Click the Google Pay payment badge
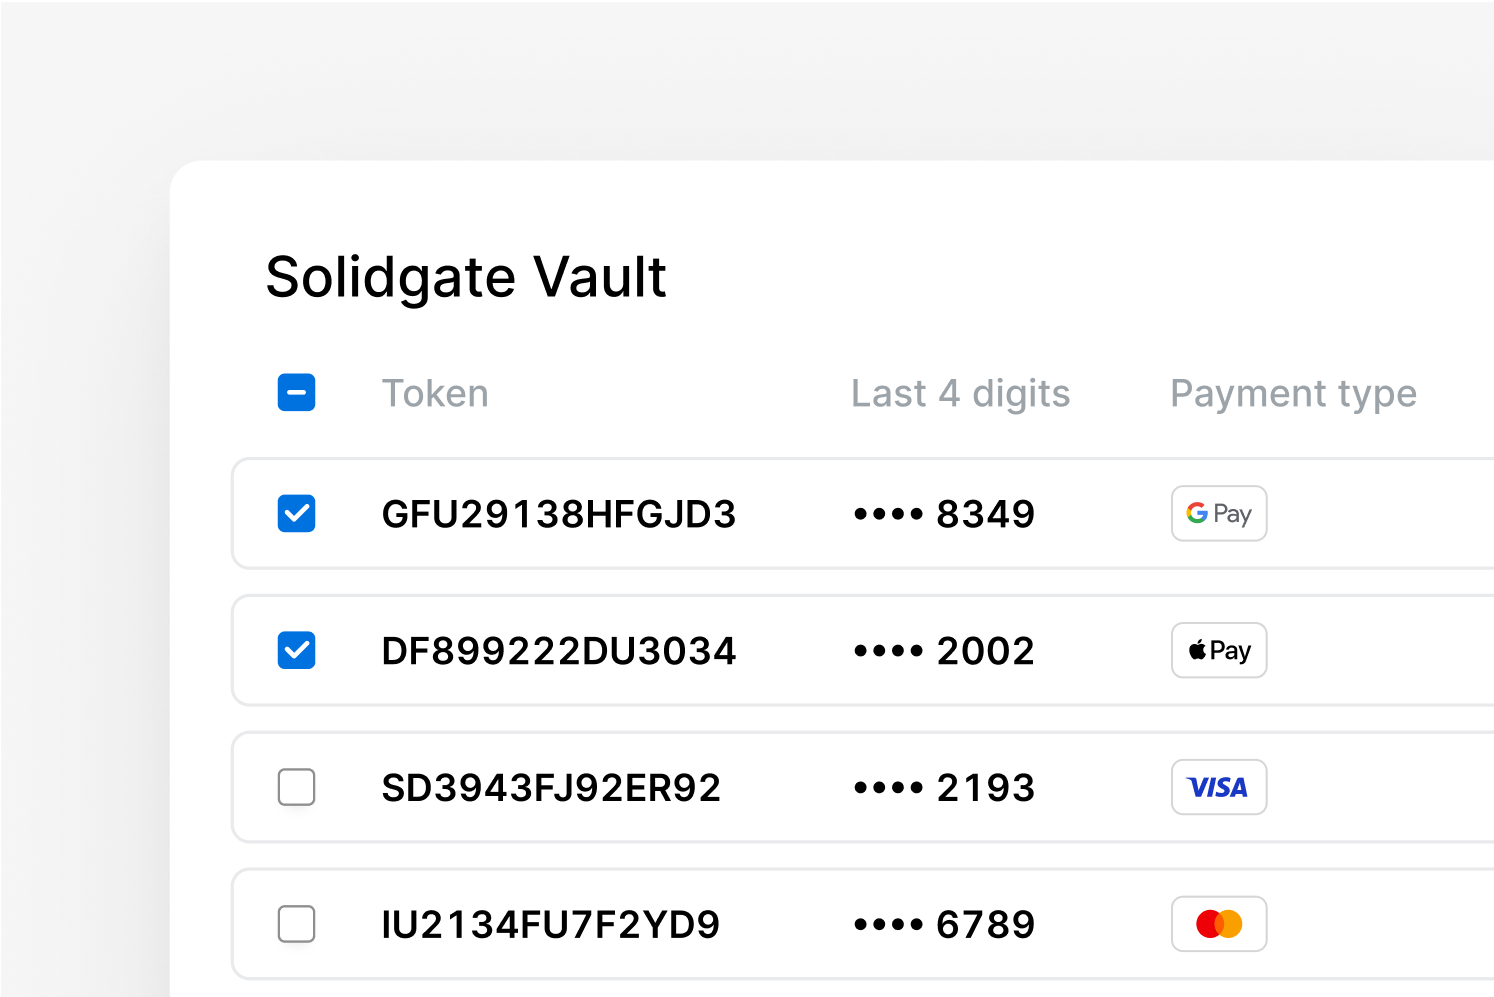Image resolution: width=1494 pixels, height=997 pixels. click(x=1219, y=513)
